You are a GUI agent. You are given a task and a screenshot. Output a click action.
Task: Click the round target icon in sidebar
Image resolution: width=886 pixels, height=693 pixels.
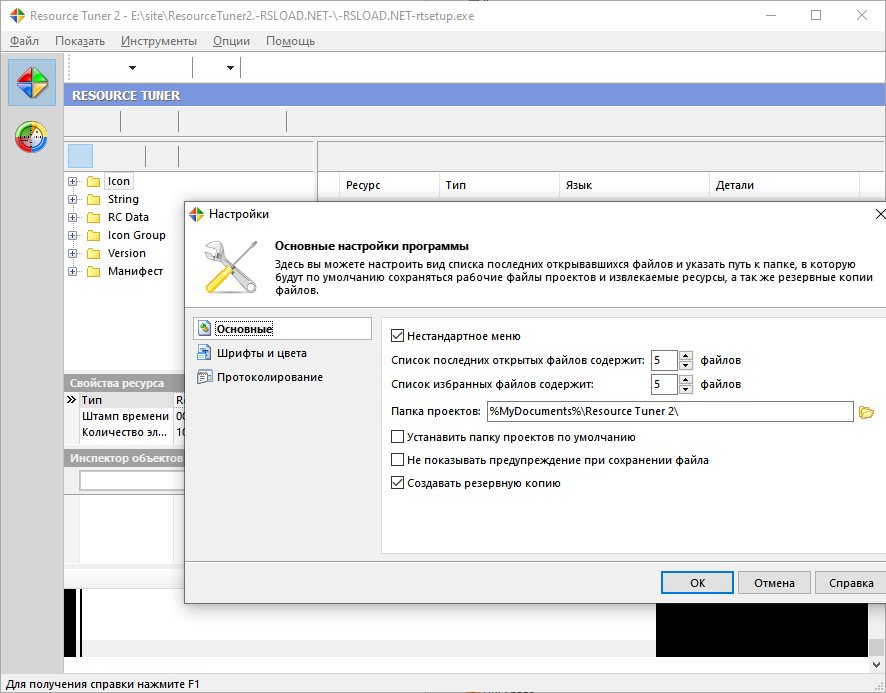pyautogui.click(x=32, y=137)
